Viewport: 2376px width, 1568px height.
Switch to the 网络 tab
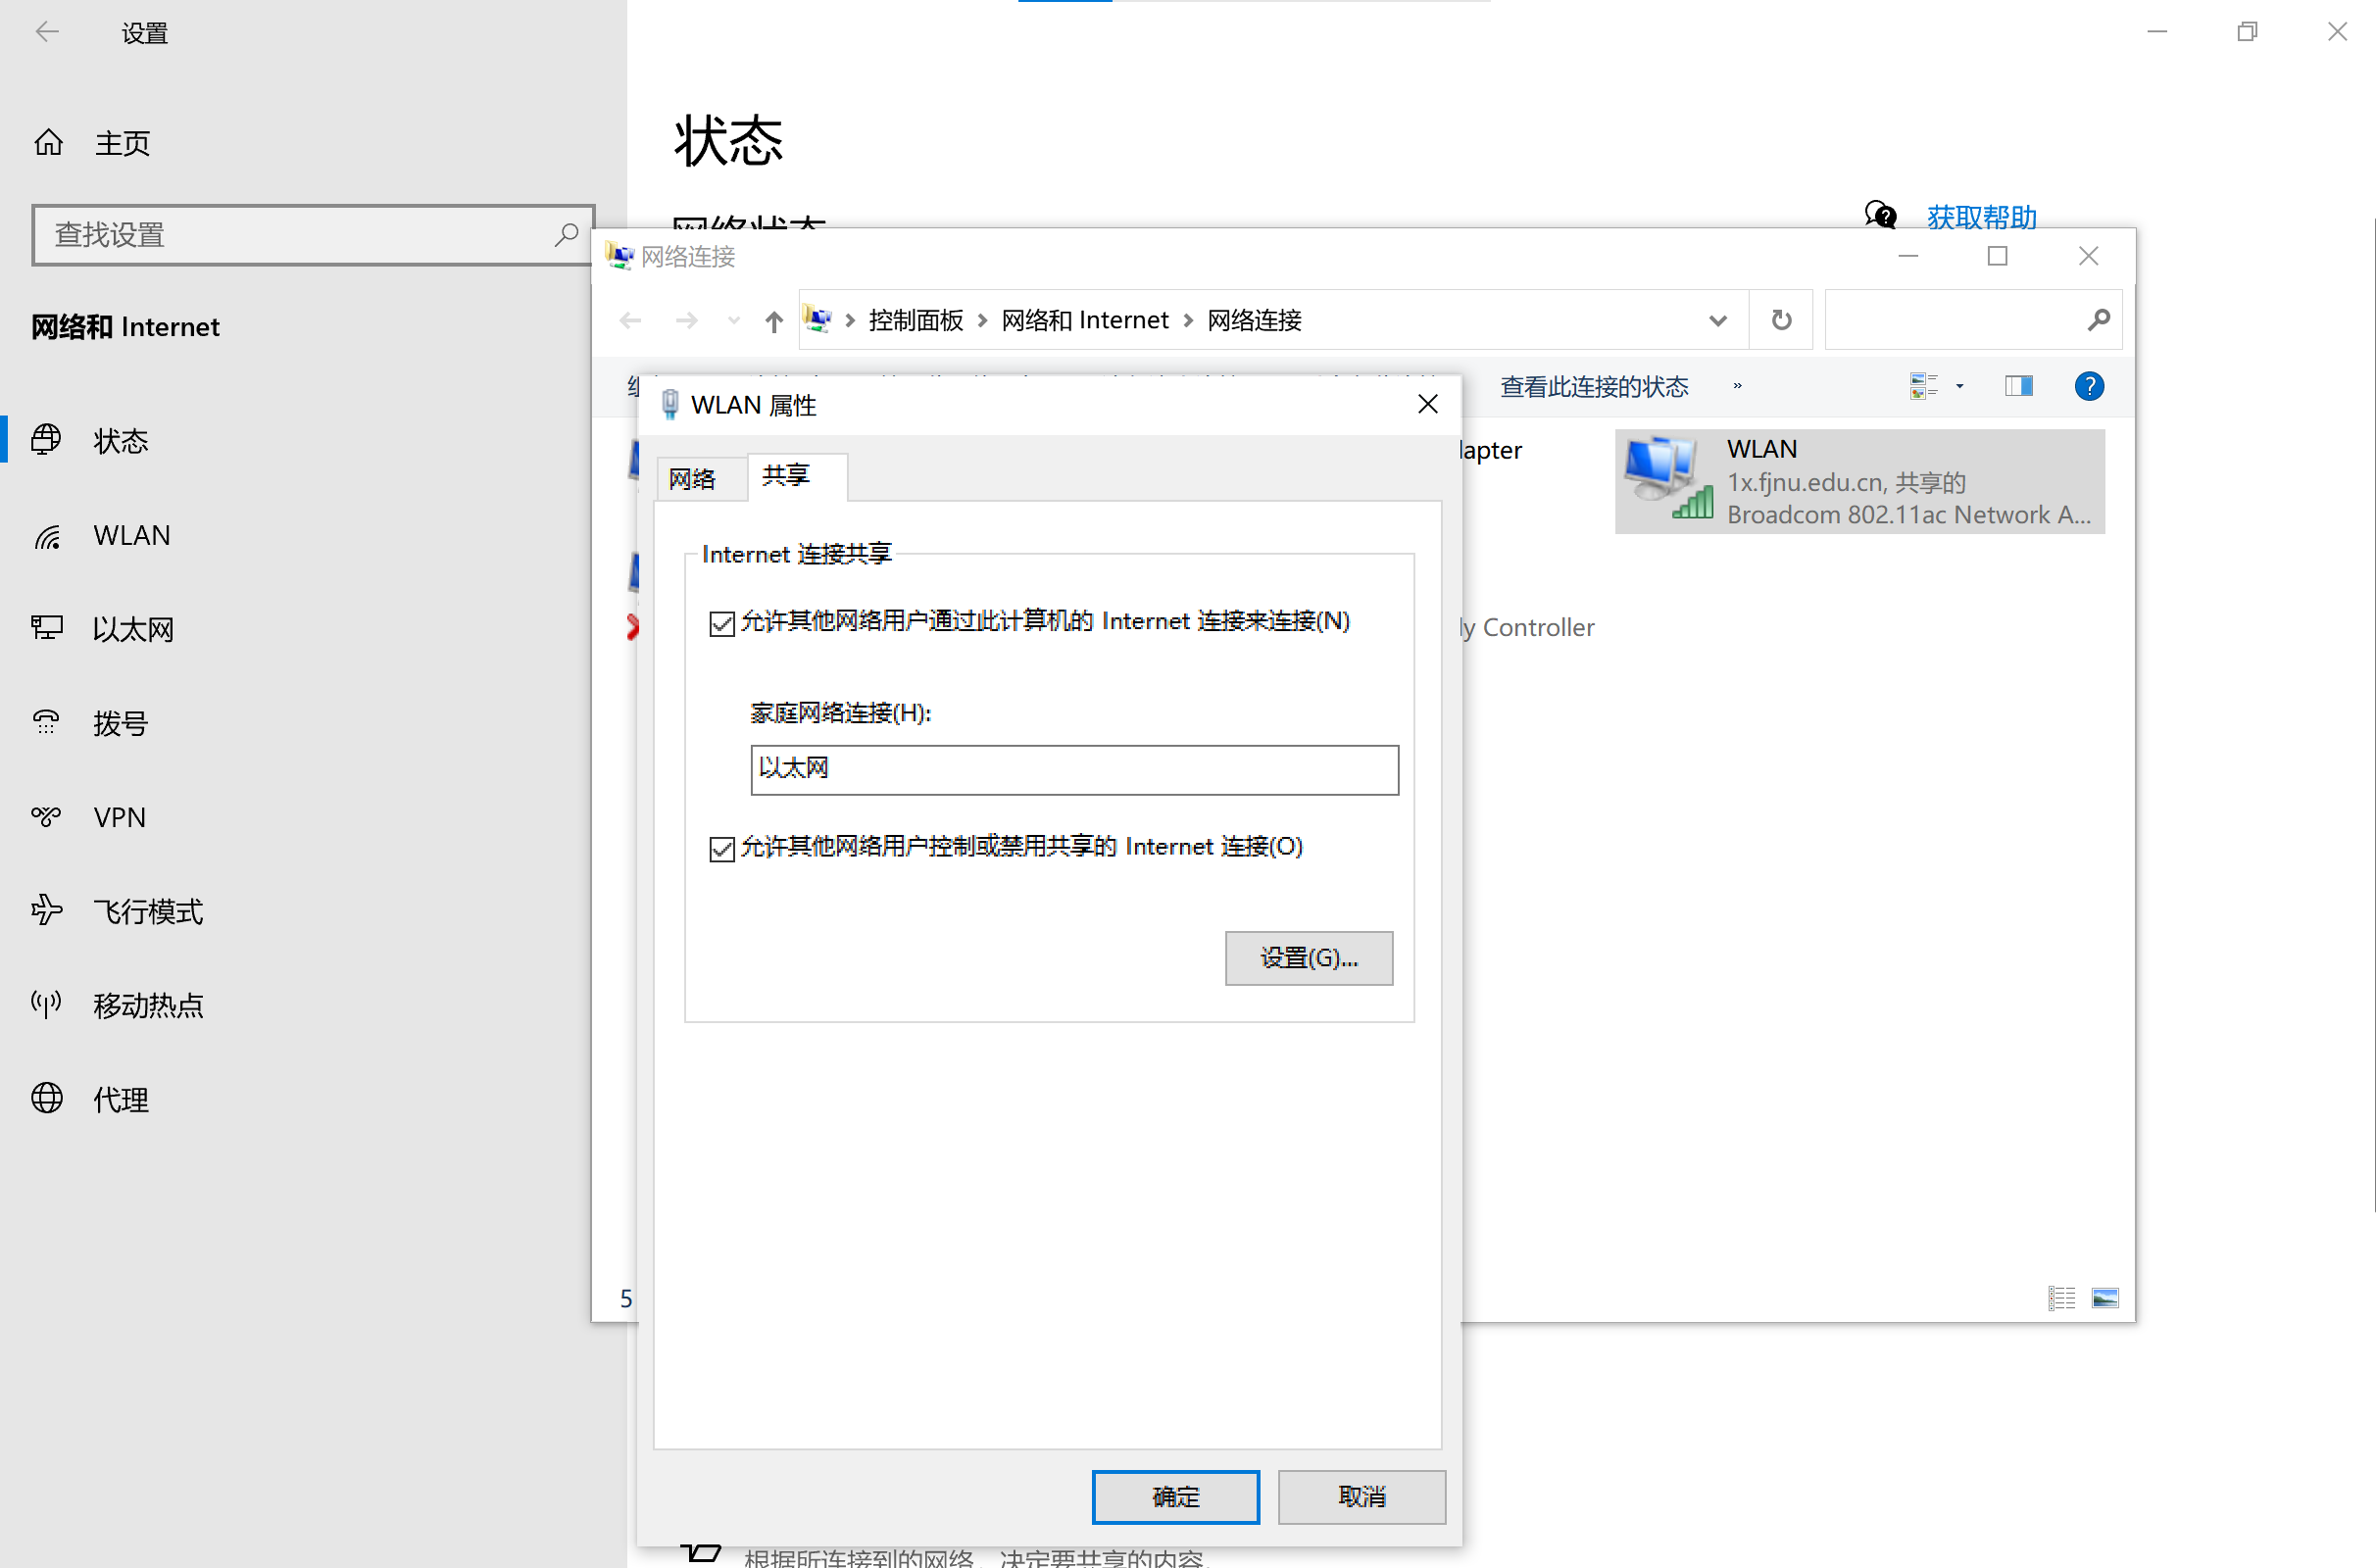(x=693, y=479)
